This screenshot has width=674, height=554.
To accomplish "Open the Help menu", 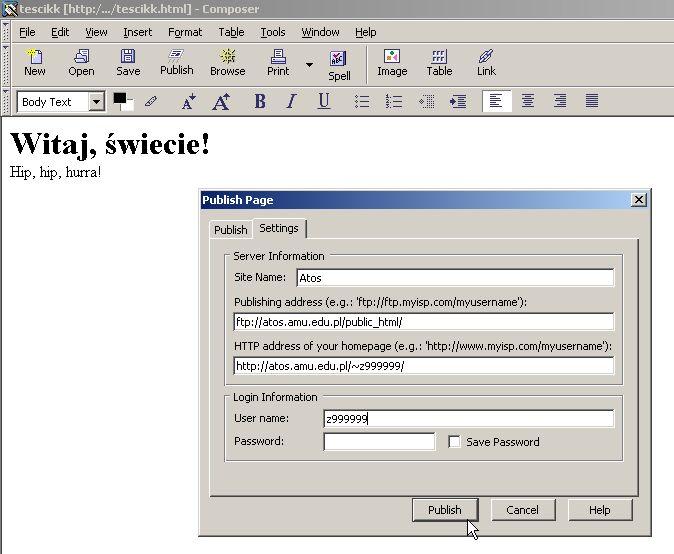I will (x=365, y=32).
